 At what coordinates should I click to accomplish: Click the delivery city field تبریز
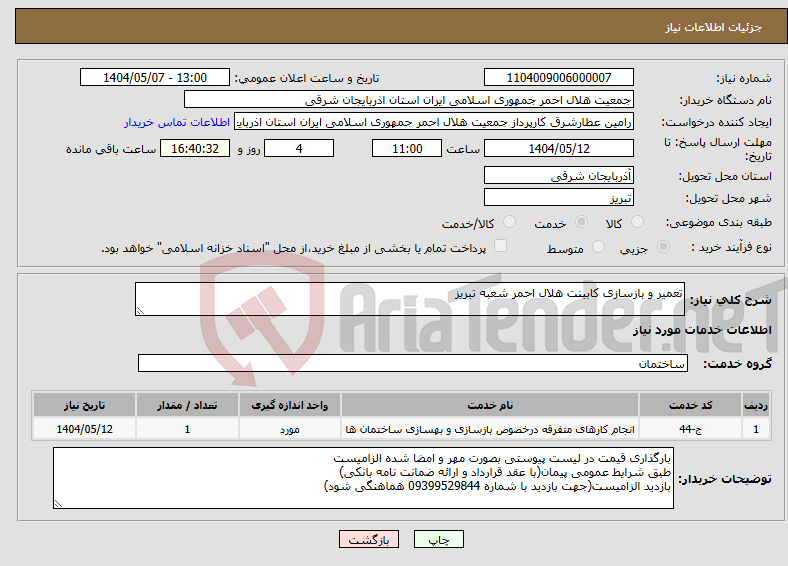pos(559,197)
